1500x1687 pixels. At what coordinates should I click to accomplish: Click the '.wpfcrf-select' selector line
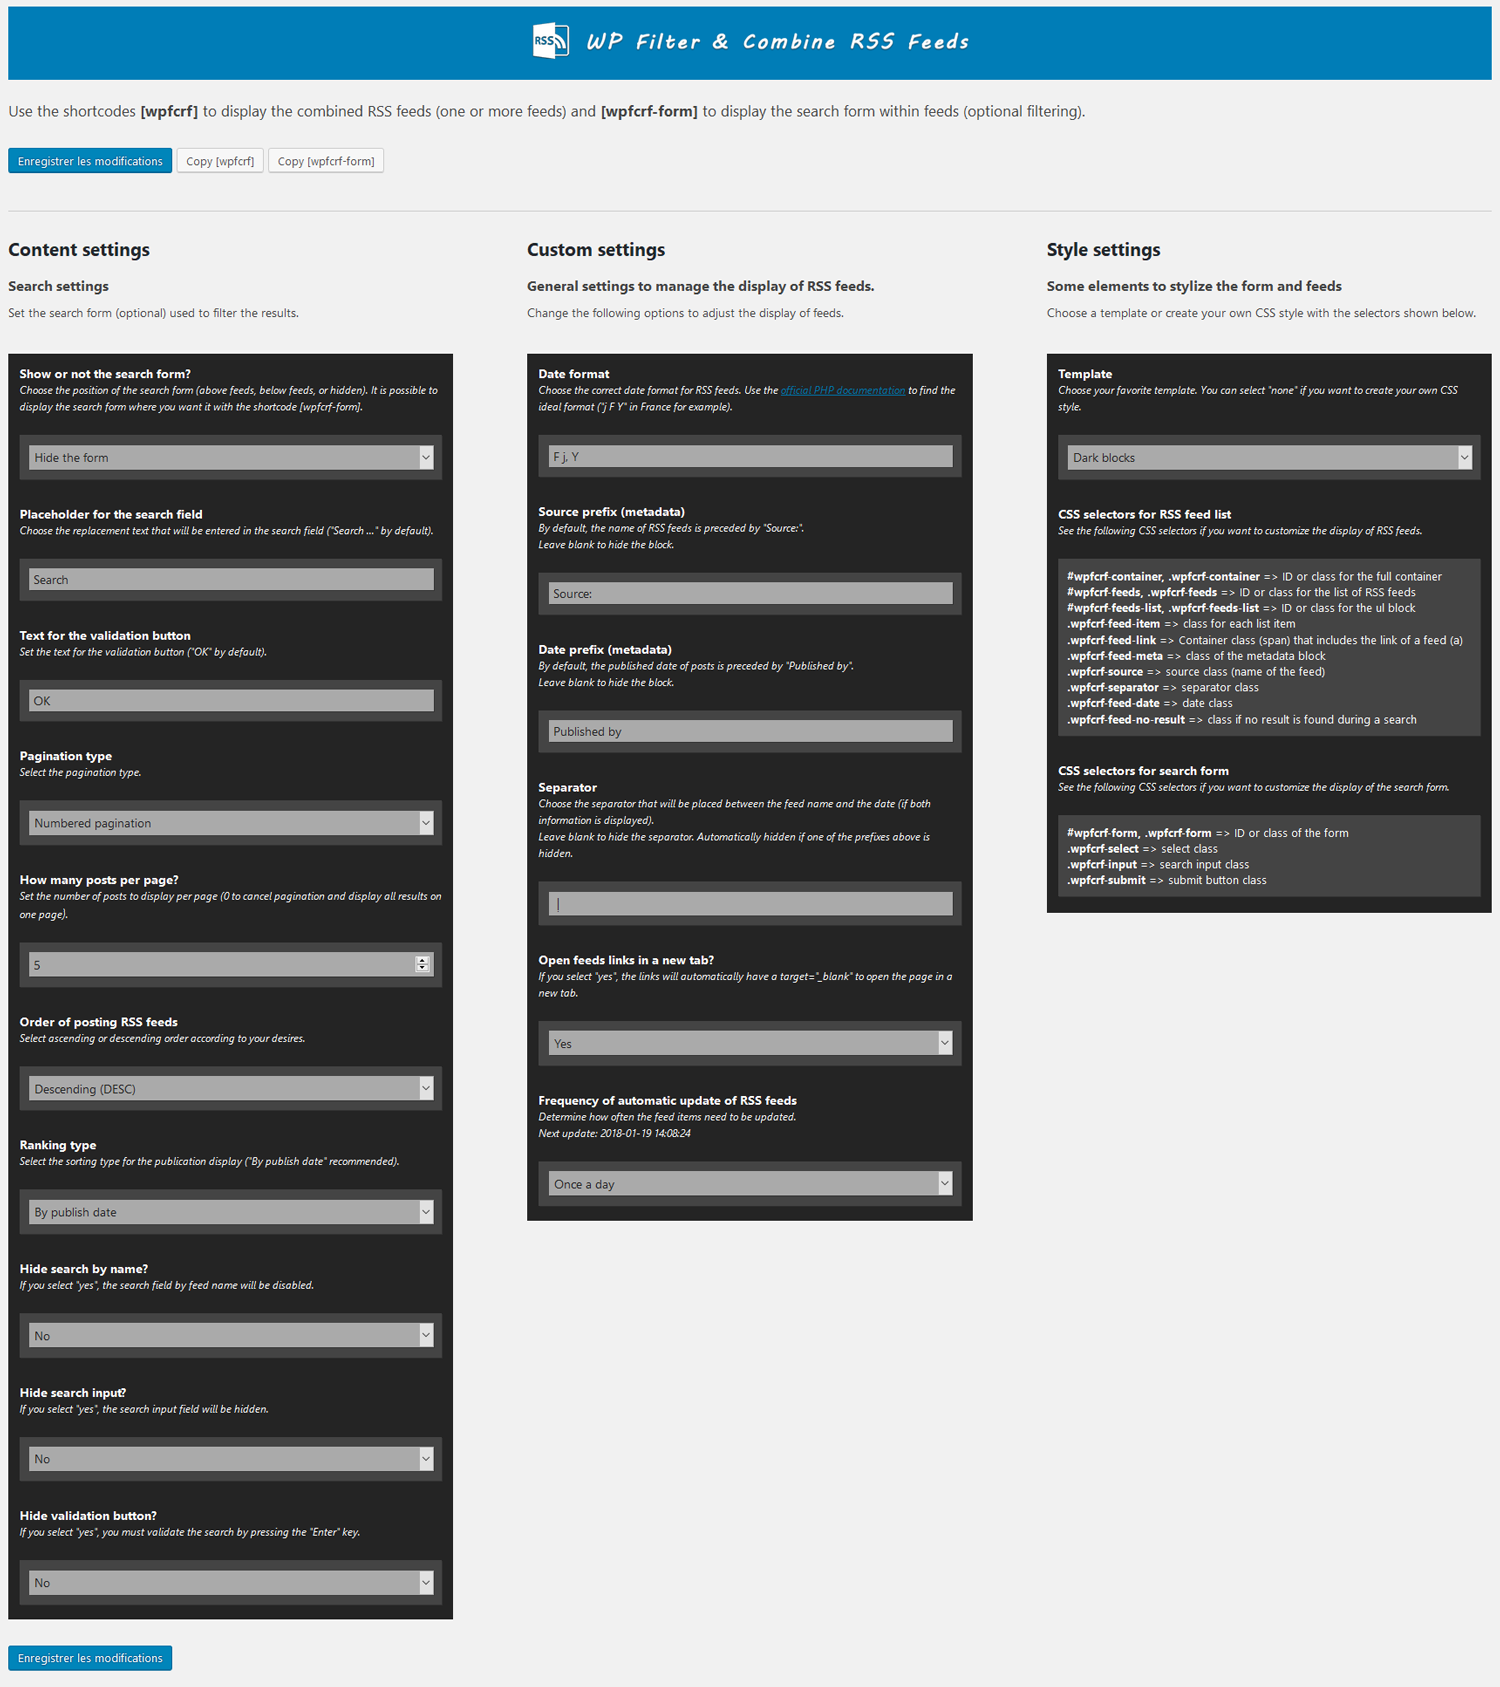[x=1142, y=849]
